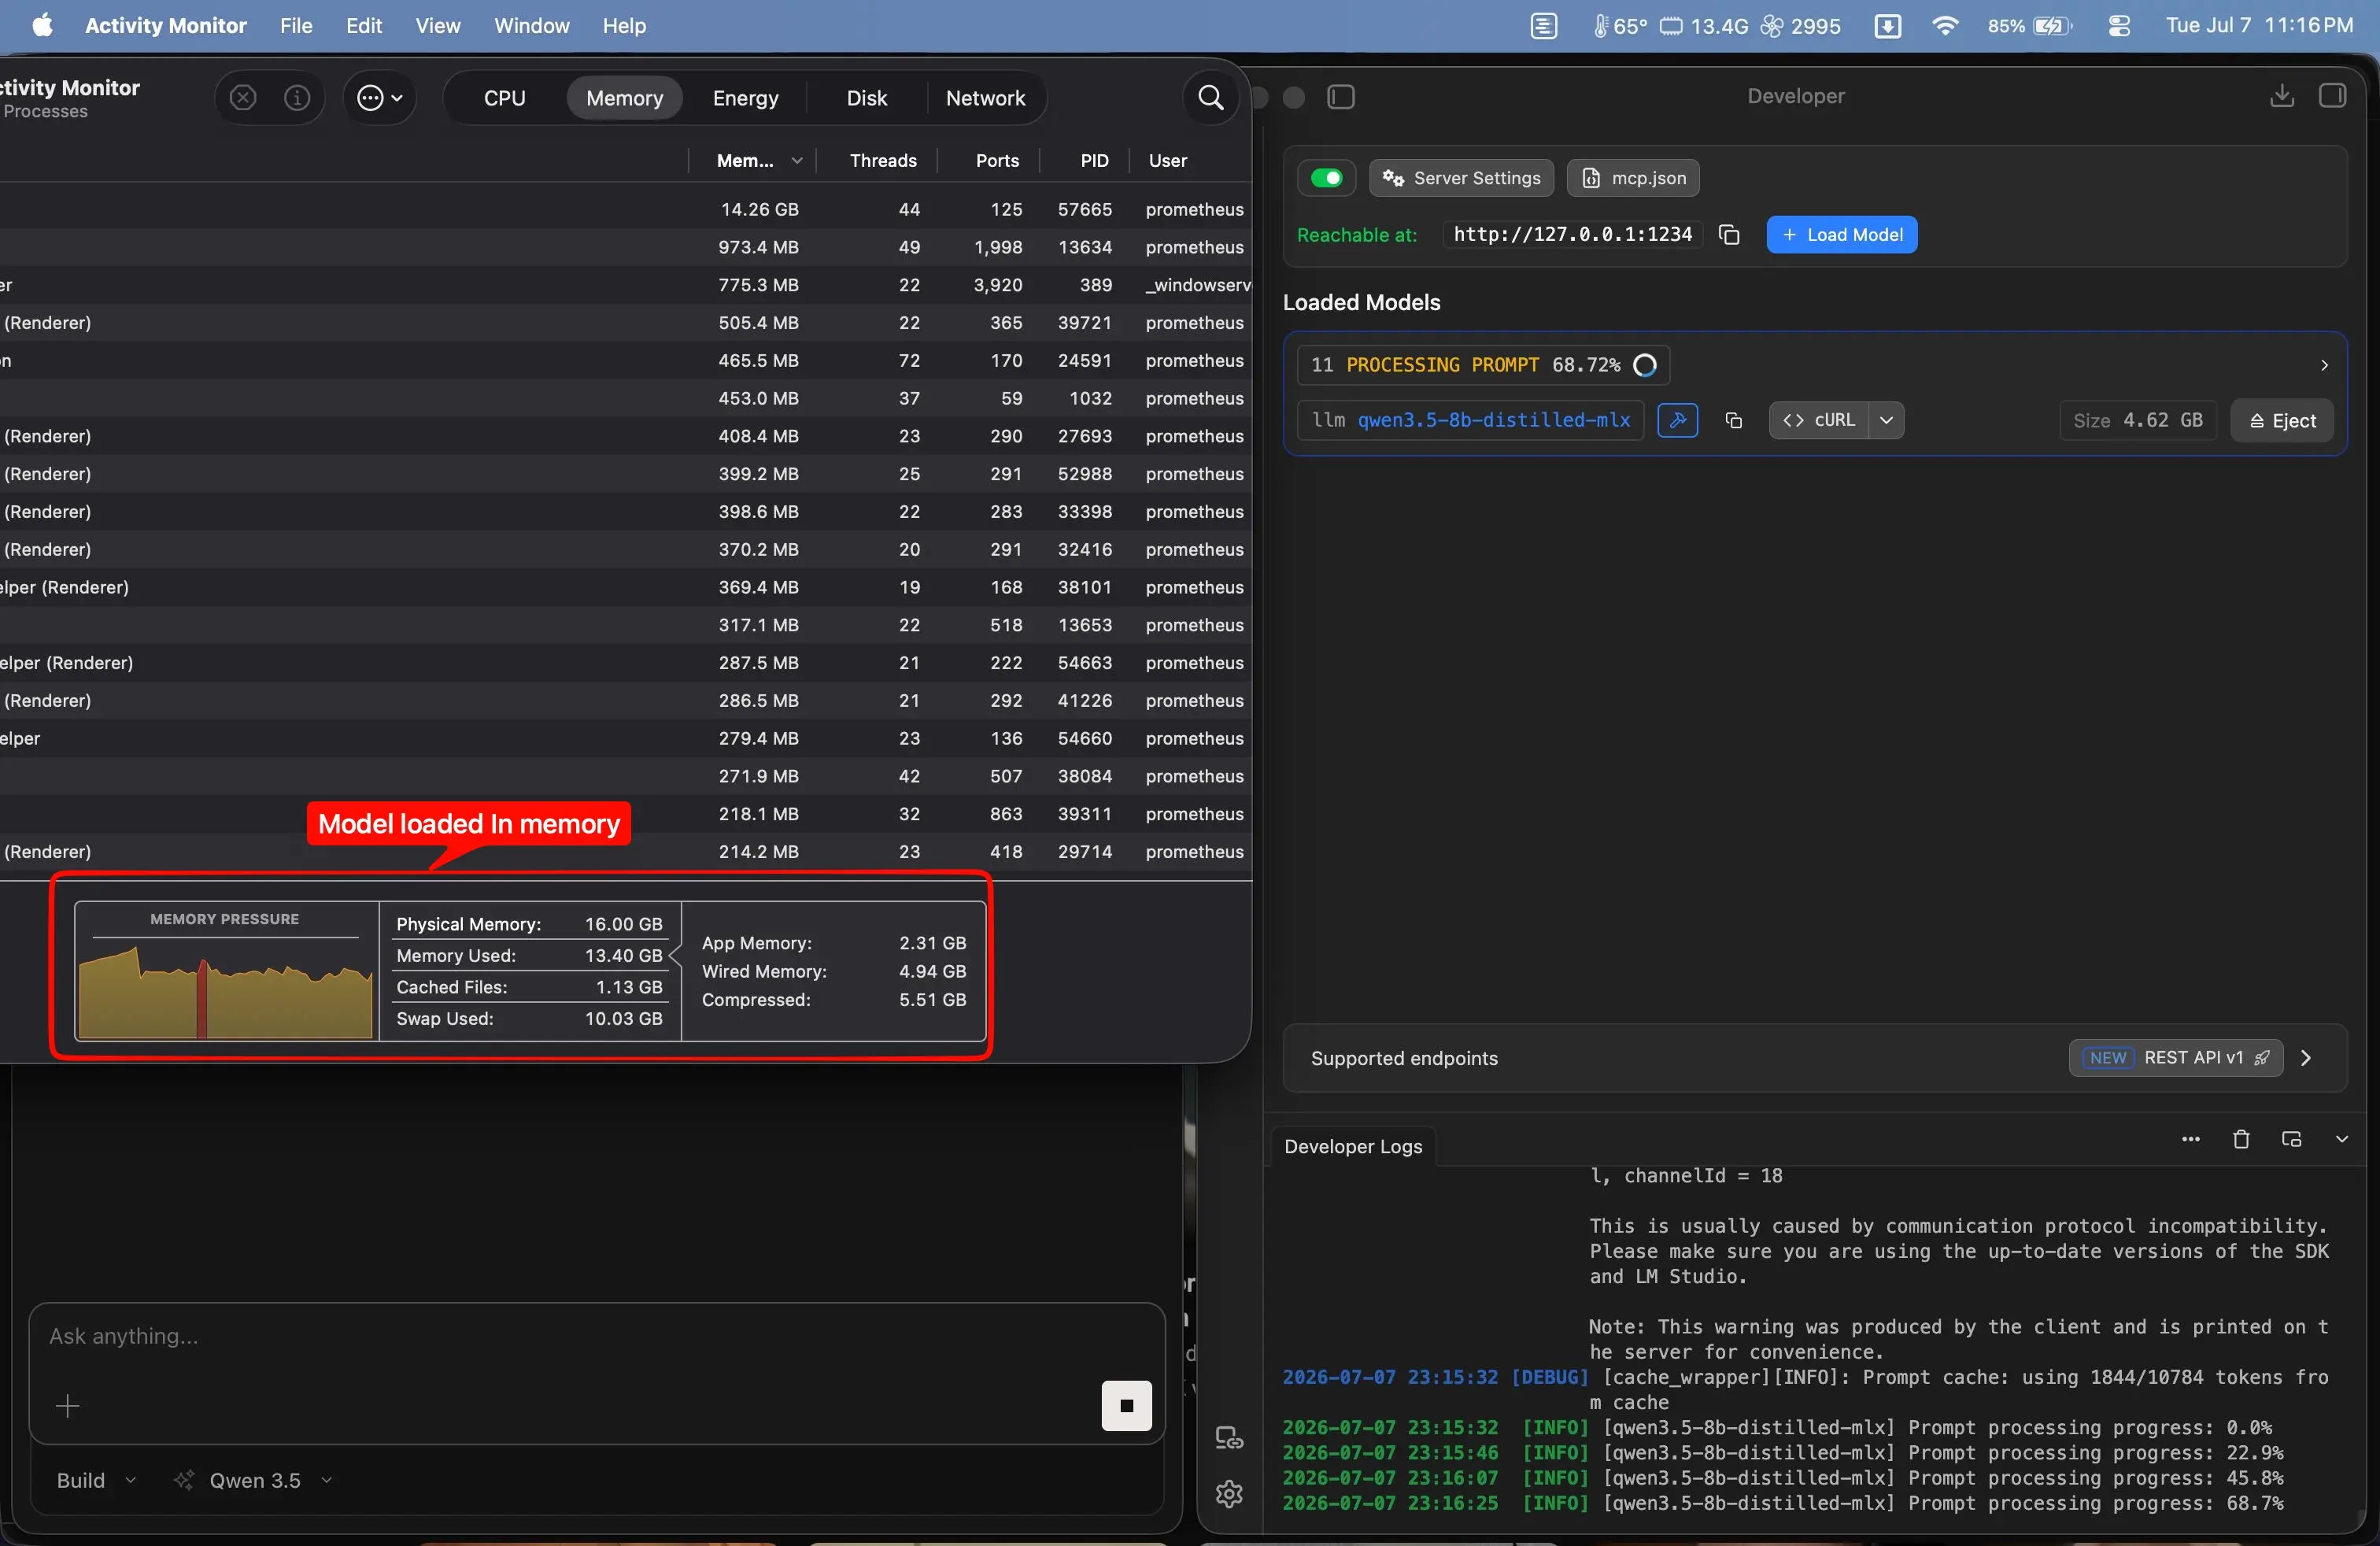Switch to the Network tab
This screenshot has width=2380, height=1546.
tap(985, 98)
